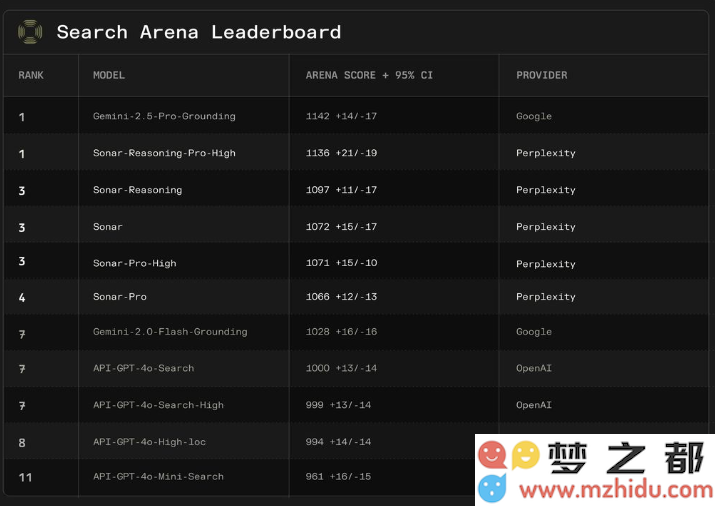
Task: Click rank 8 in API-GPT-4o-High-loc row
Action: pos(22,443)
